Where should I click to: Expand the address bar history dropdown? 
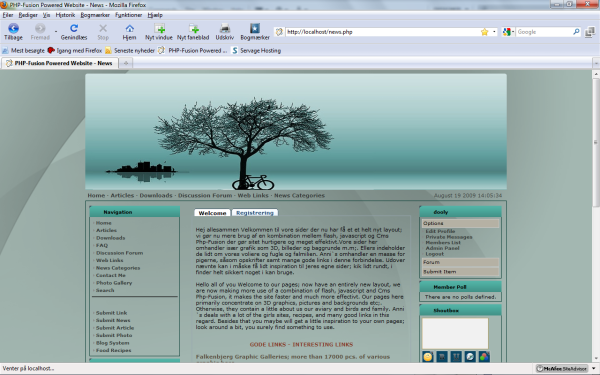point(494,32)
